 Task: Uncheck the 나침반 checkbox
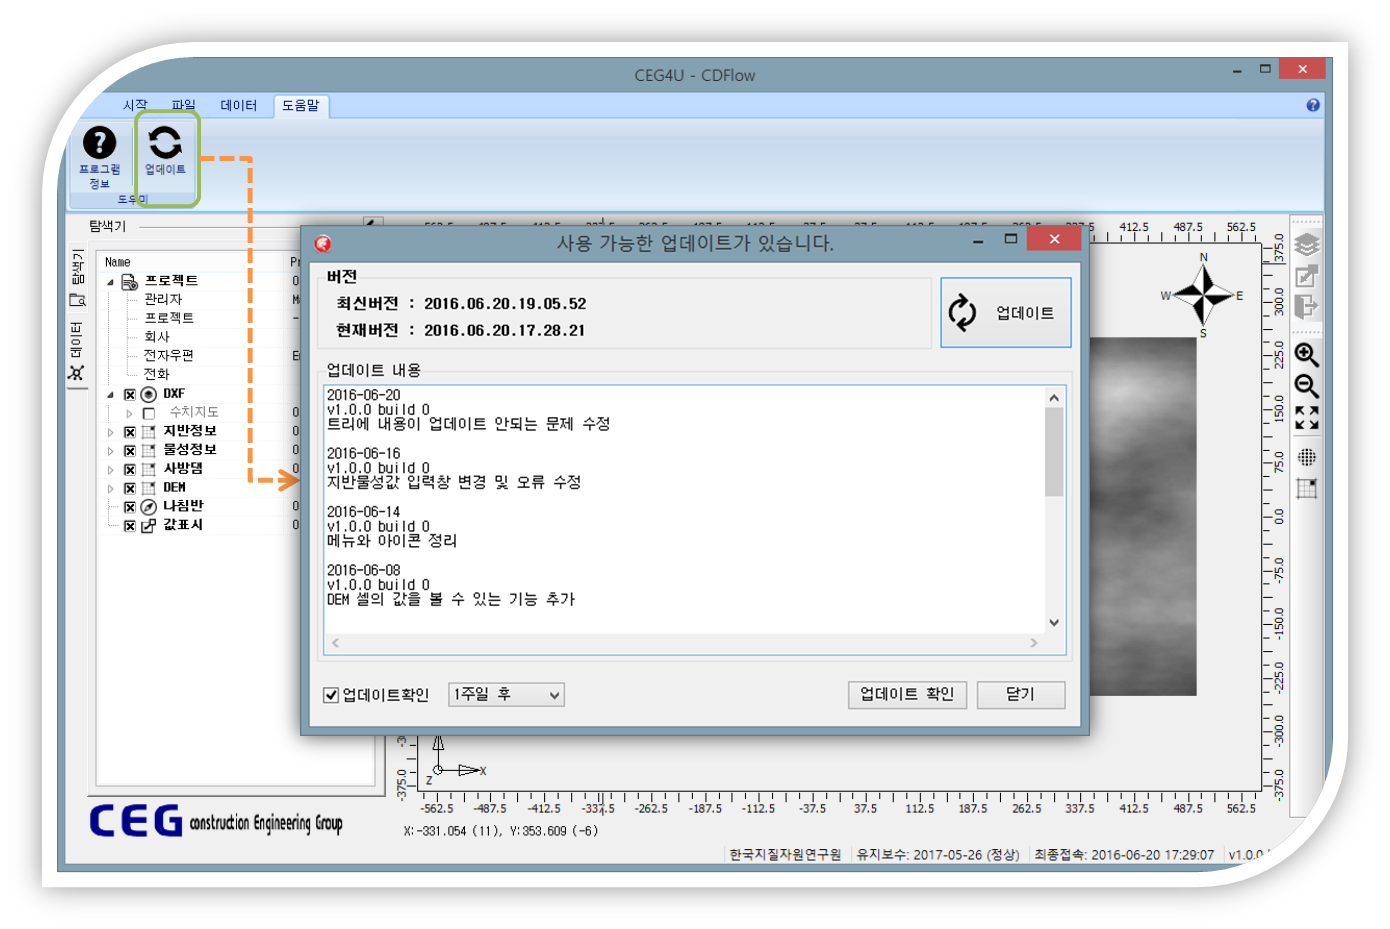130,507
